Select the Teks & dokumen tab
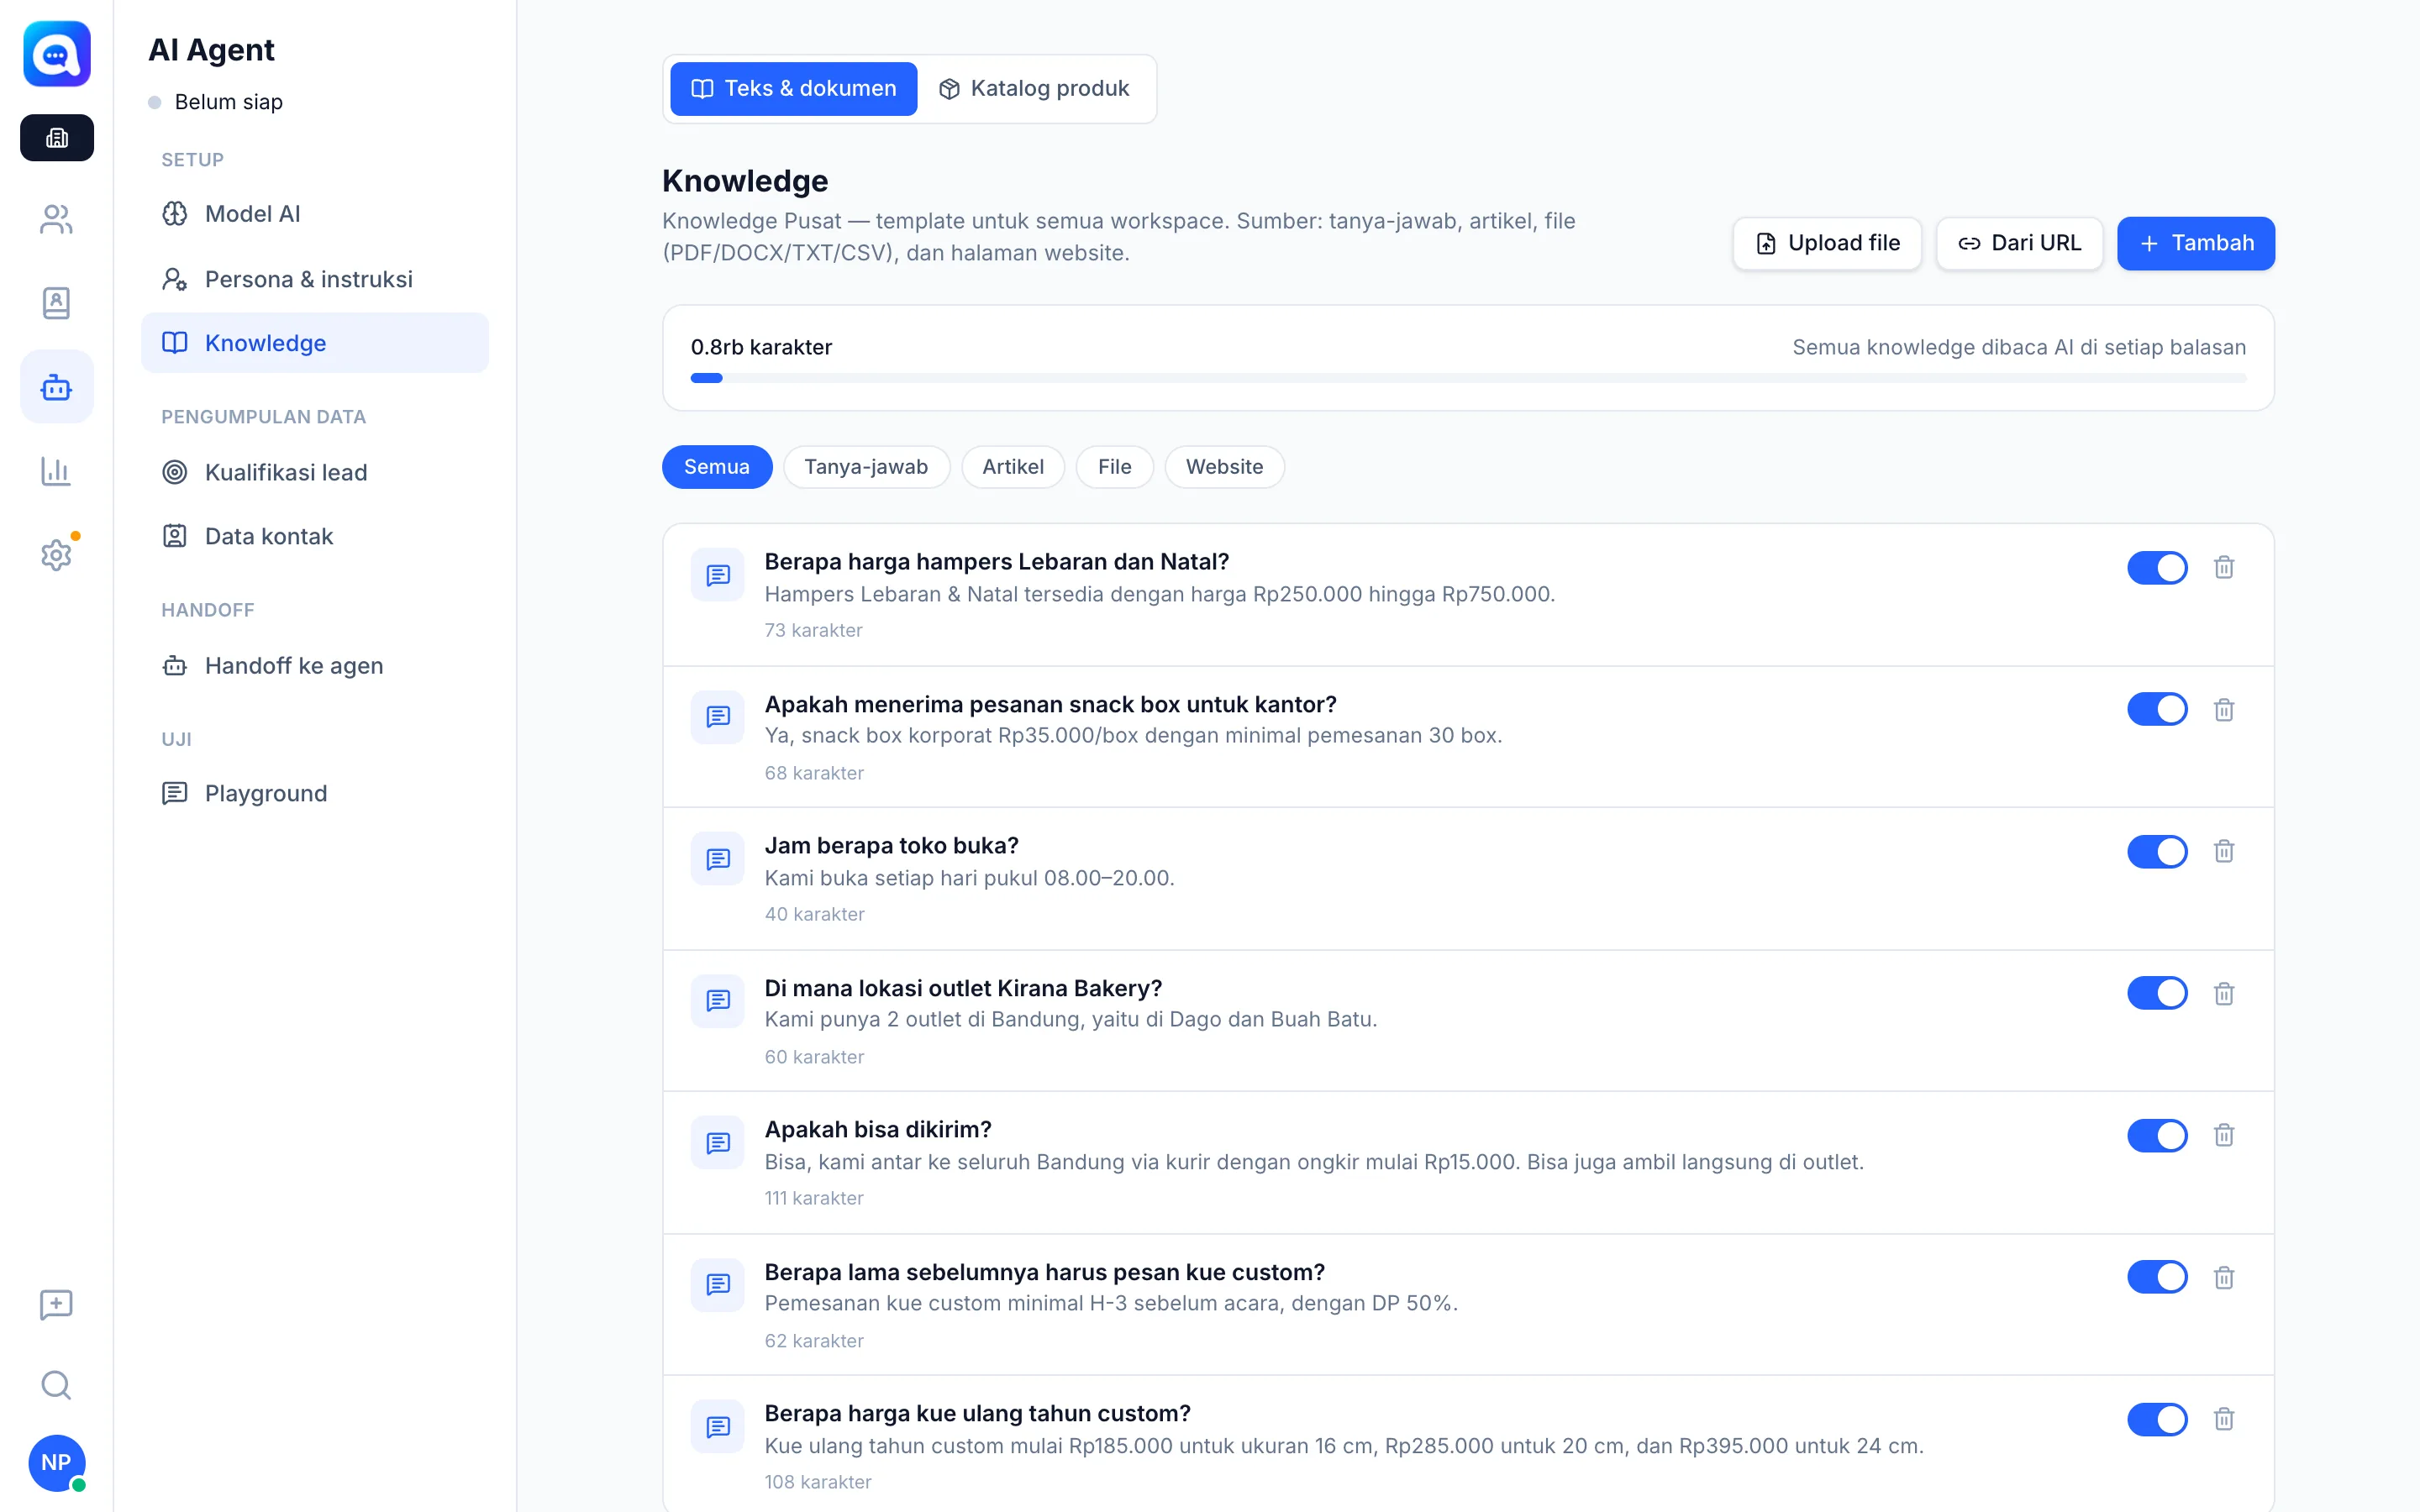 tap(793, 89)
